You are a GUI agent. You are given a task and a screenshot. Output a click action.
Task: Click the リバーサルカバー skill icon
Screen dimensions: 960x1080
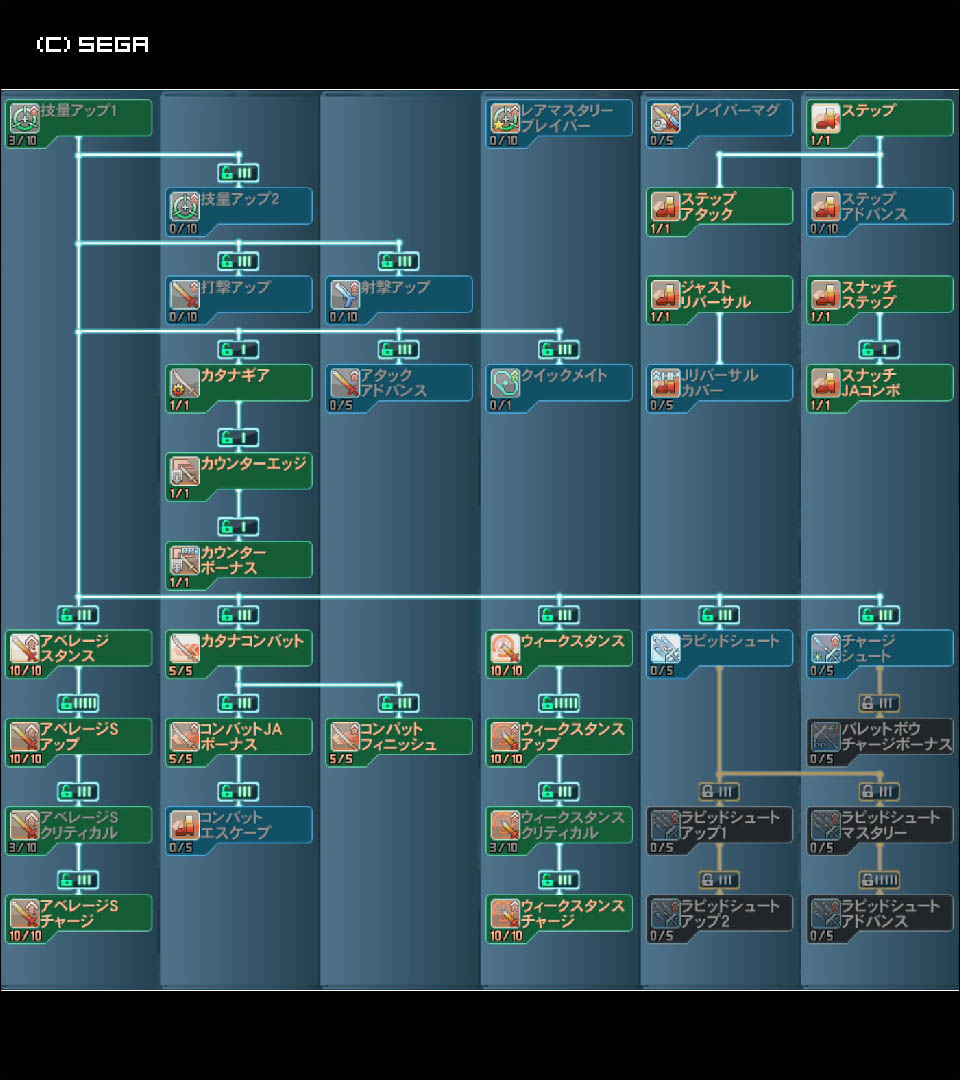click(666, 383)
